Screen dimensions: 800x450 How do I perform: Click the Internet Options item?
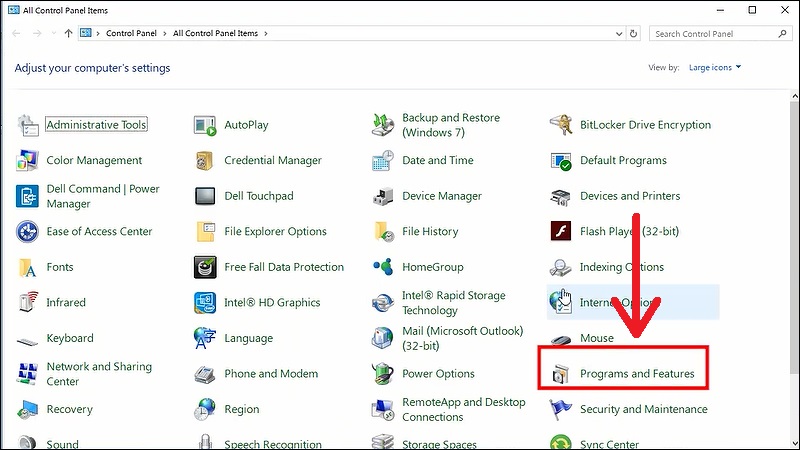(x=633, y=303)
